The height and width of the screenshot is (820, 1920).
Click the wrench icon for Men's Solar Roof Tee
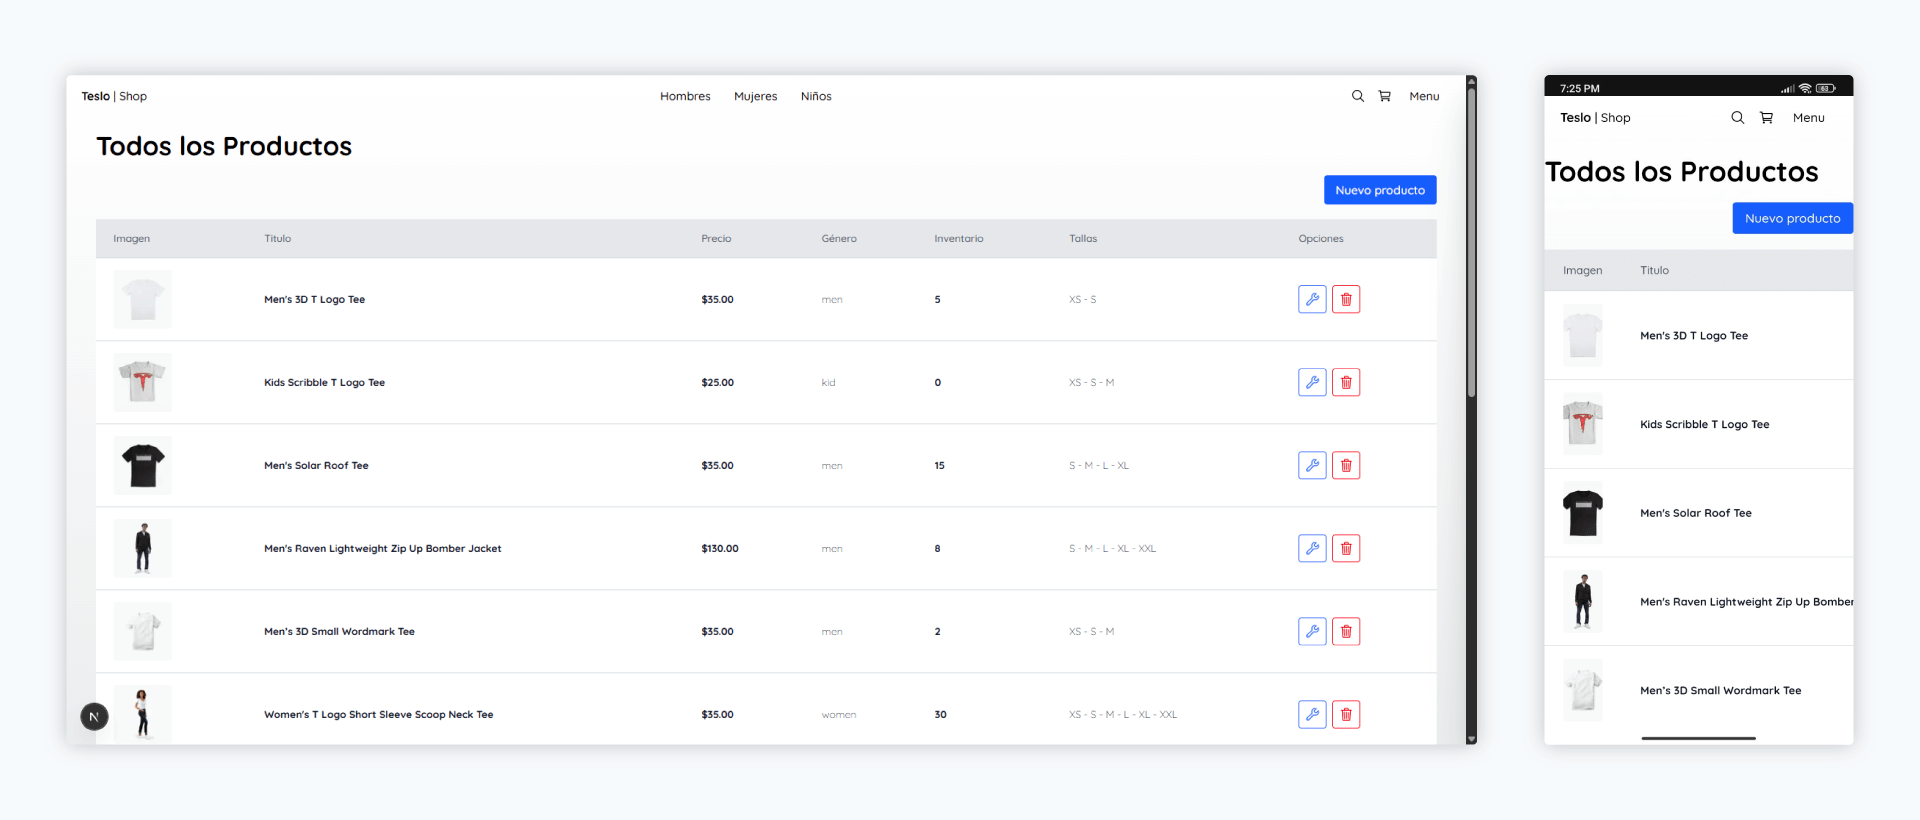point(1312,465)
